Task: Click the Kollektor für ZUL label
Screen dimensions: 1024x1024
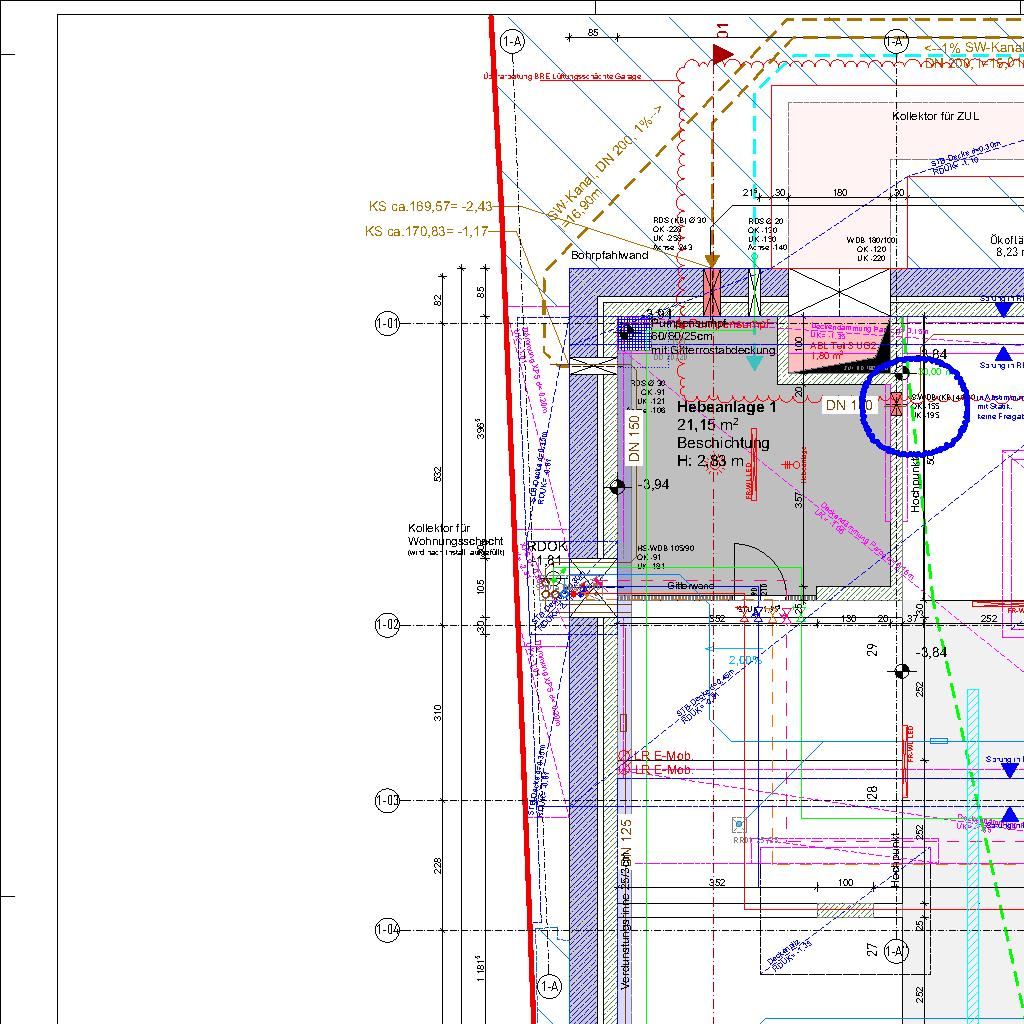Action: [x=936, y=117]
